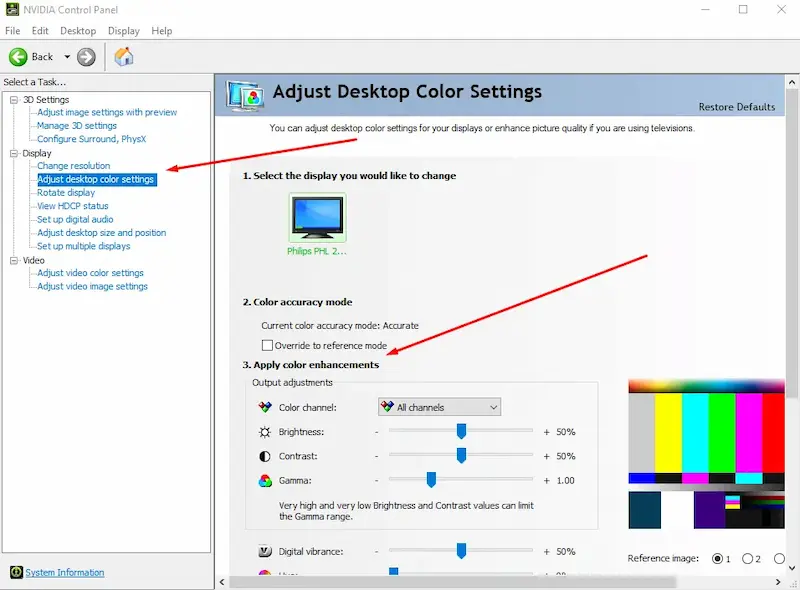
Task: Select Reference image option 2
Action: pyautogui.click(x=746, y=558)
